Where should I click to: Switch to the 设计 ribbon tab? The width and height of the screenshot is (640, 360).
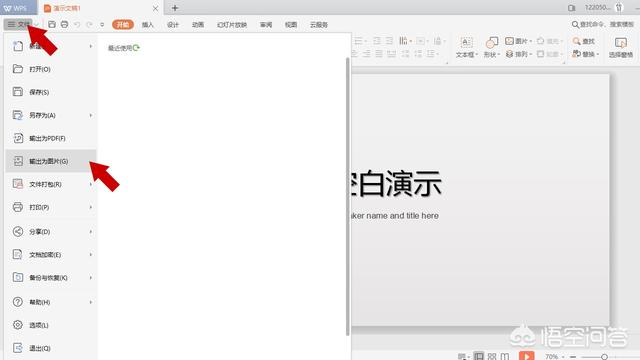click(173, 25)
